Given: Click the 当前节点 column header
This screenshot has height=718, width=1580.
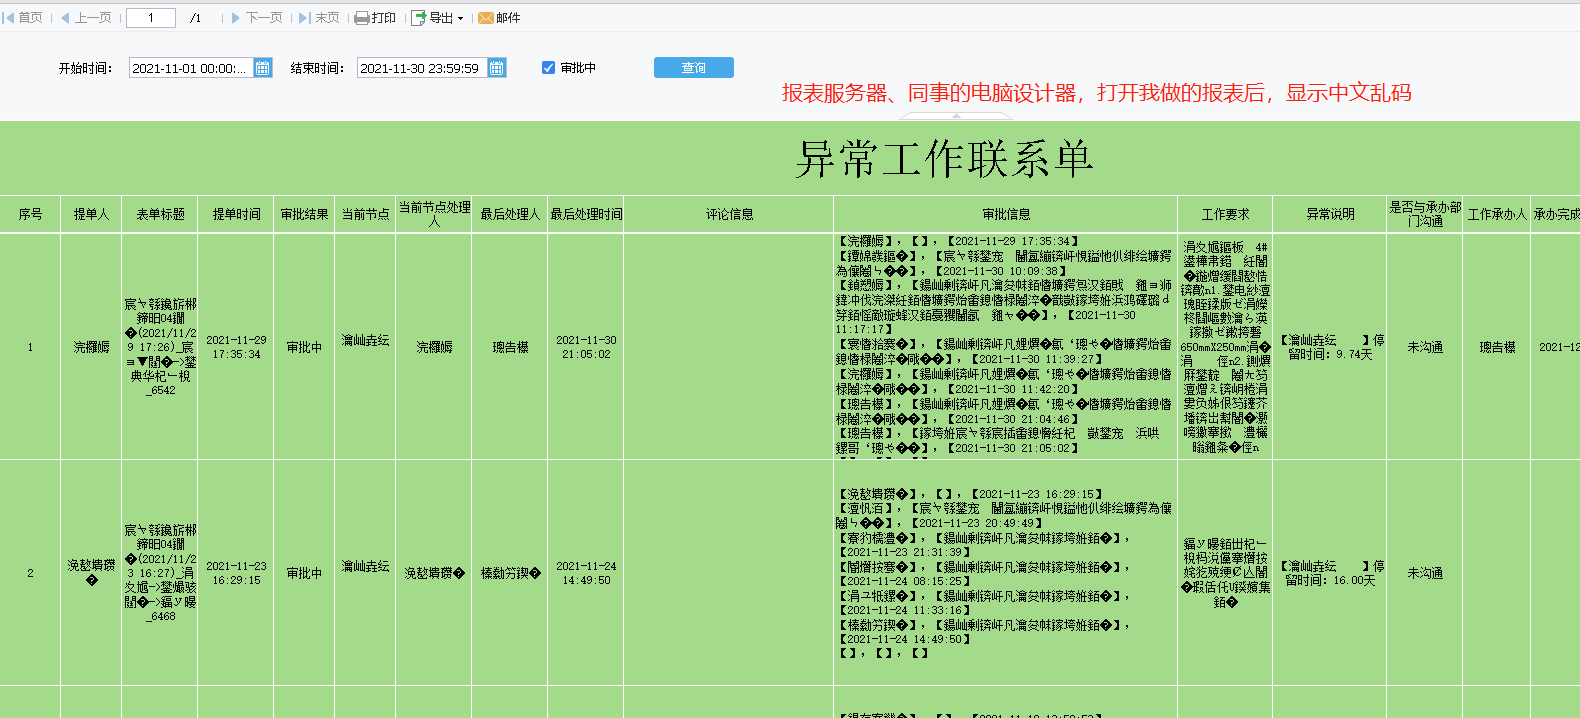Looking at the screenshot, I should (x=365, y=214).
